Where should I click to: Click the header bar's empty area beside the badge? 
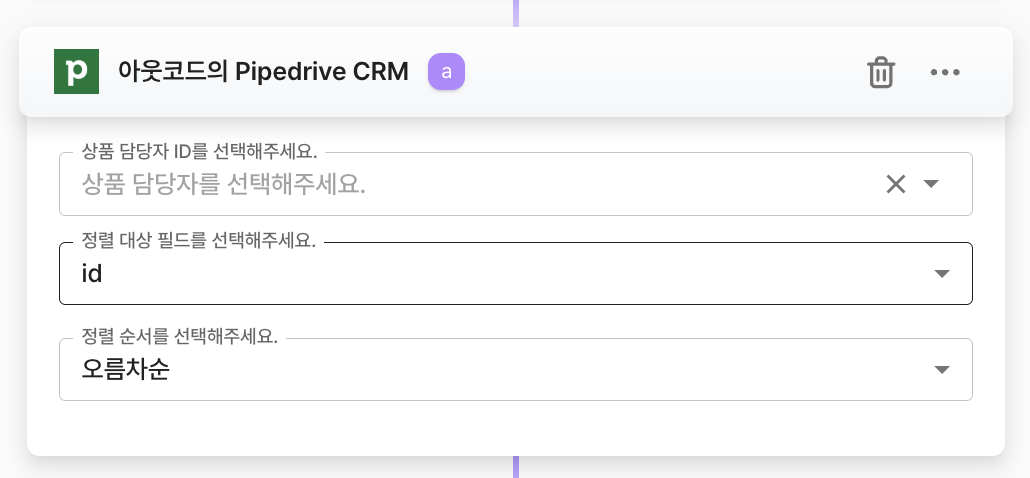[x=660, y=72]
